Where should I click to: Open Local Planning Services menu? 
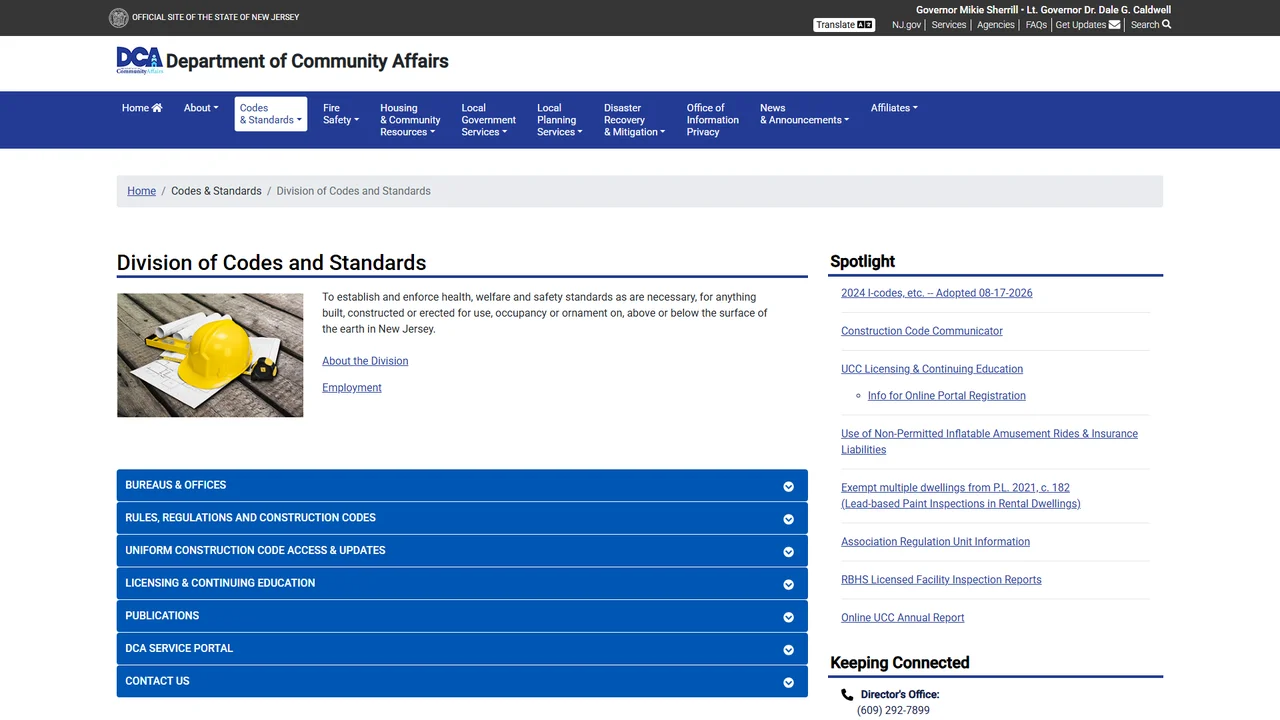[x=560, y=120]
